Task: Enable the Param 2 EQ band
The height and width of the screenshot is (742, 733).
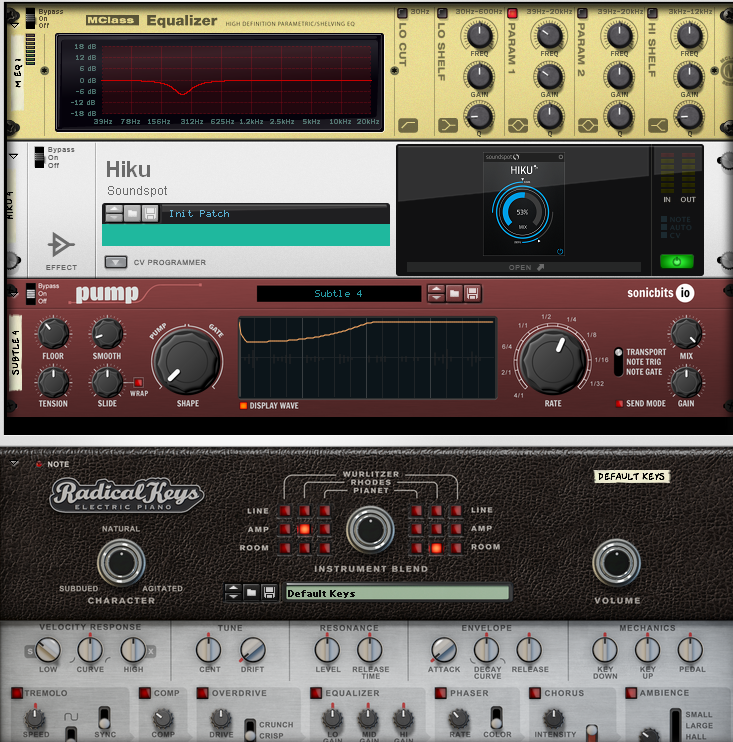Action: [x=582, y=13]
